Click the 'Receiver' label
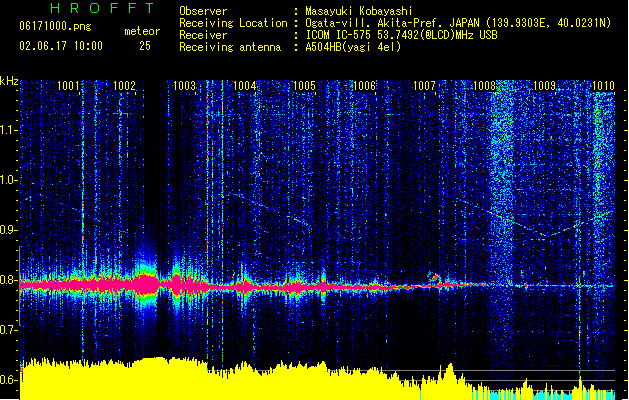Screen dimensions: 629x400 (203, 35)
